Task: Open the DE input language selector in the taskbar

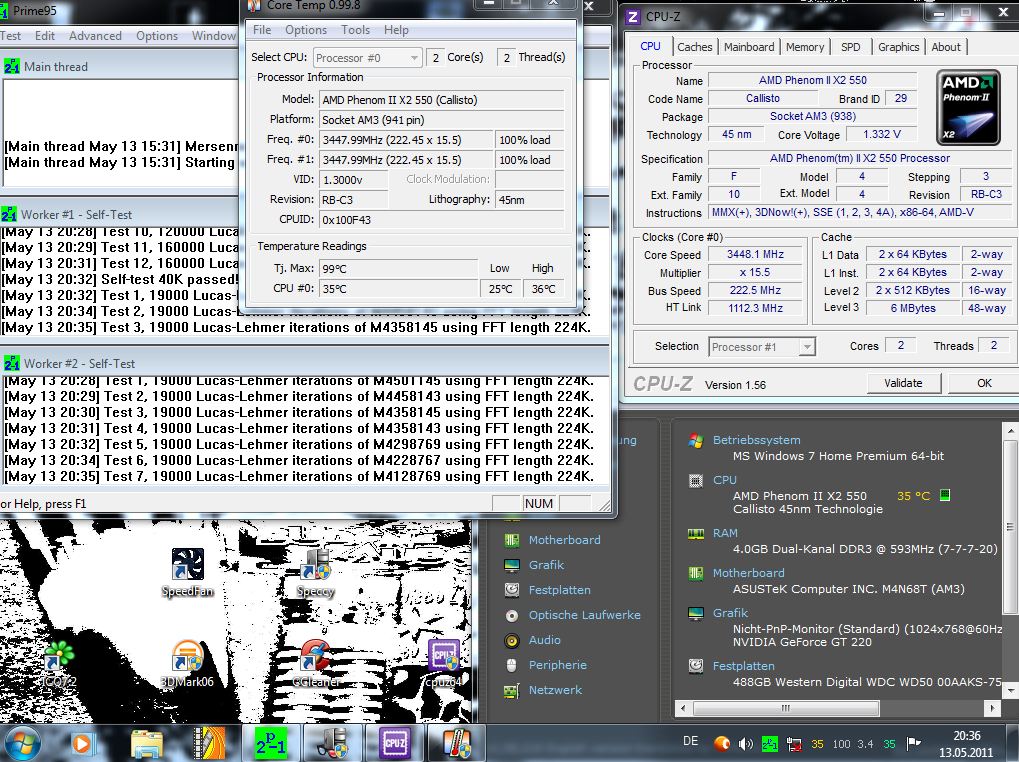Action: point(691,741)
